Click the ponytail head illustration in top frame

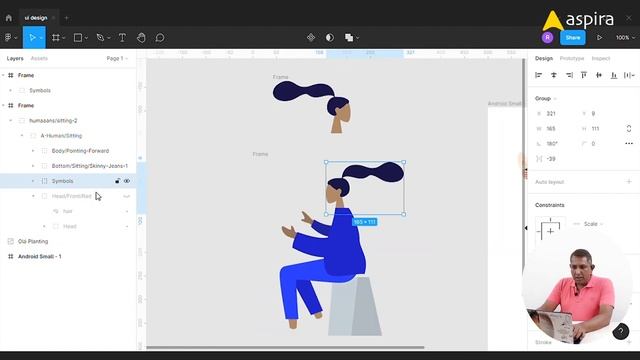click(312, 107)
